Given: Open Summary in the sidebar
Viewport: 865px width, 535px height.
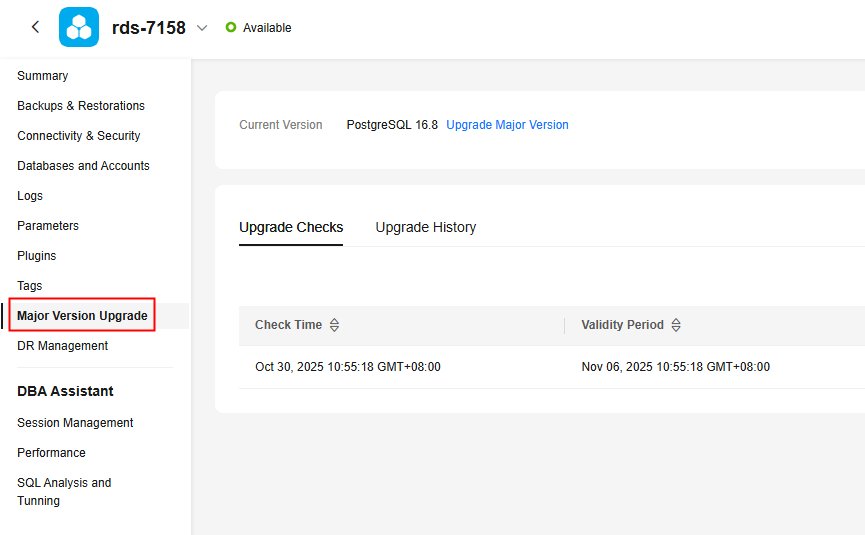Looking at the screenshot, I should [x=43, y=76].
